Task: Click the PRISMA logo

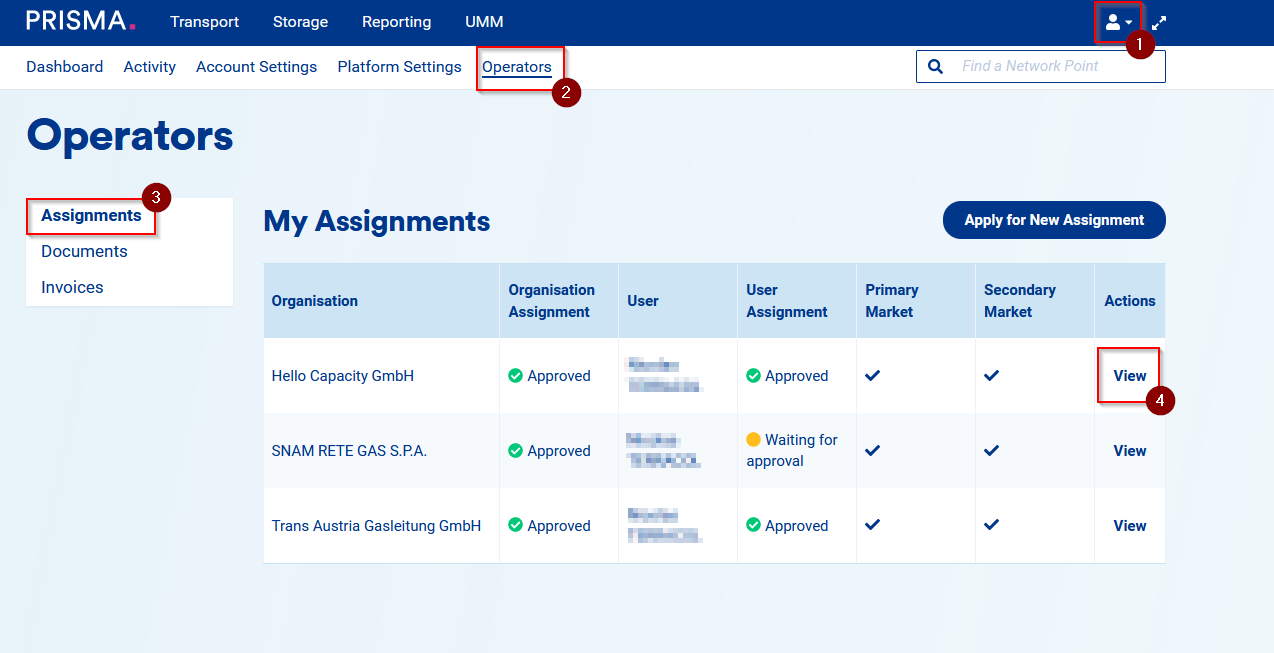Action: coord(80,21)
